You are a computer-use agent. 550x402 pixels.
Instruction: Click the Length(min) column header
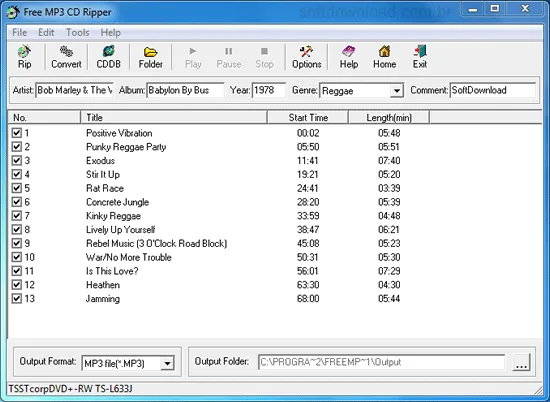[x=389, y=118]
